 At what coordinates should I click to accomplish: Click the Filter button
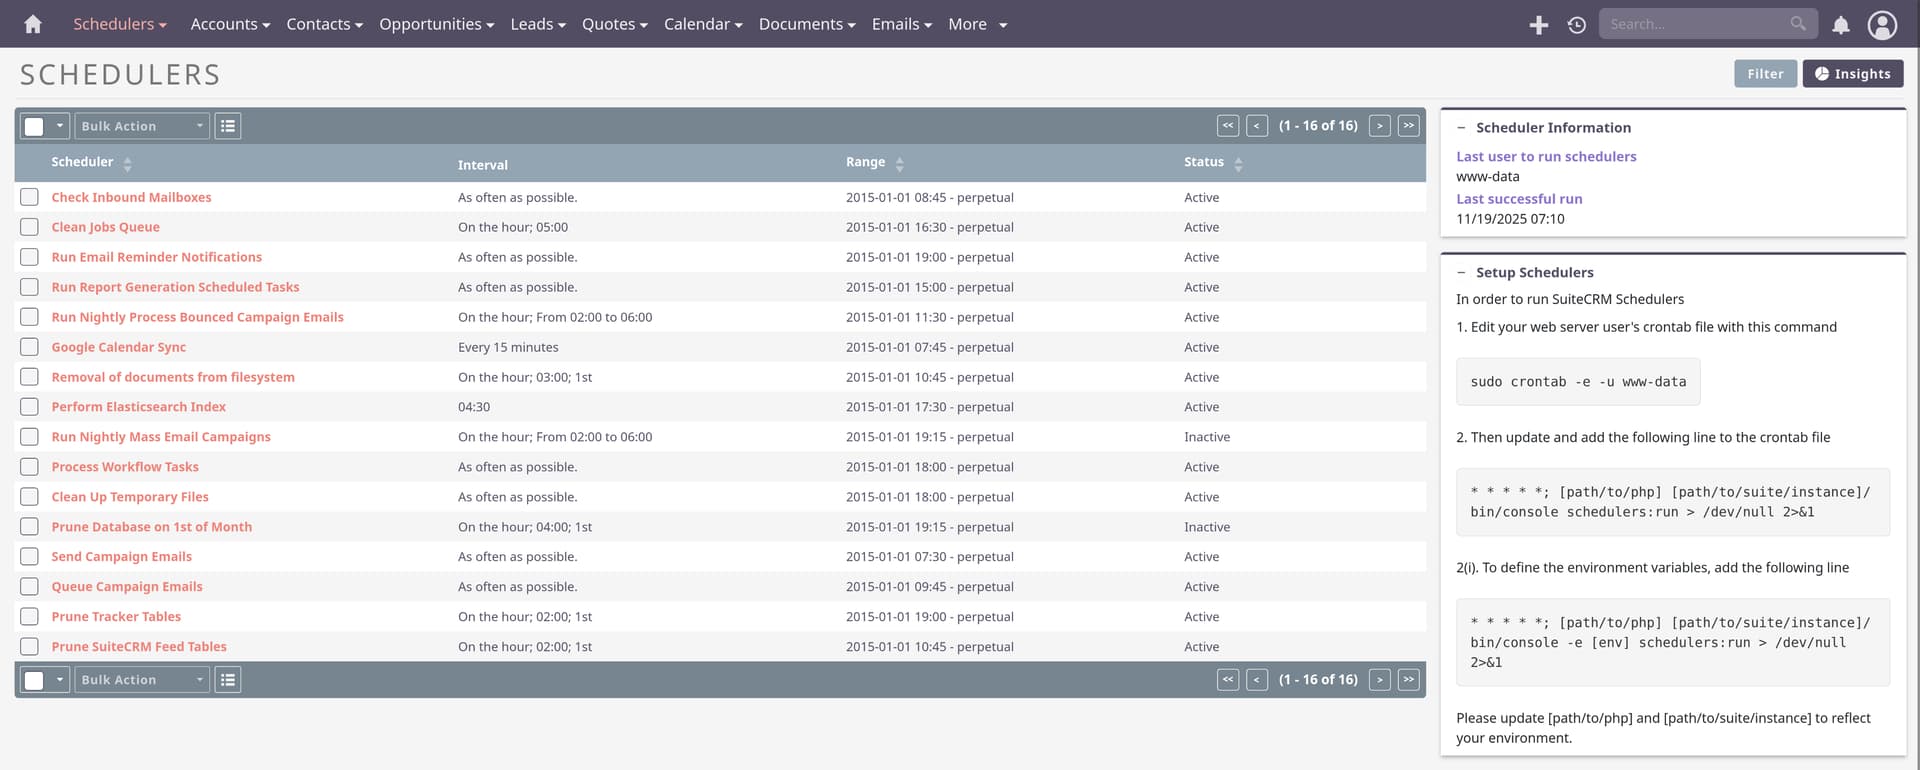point(1764,74)
